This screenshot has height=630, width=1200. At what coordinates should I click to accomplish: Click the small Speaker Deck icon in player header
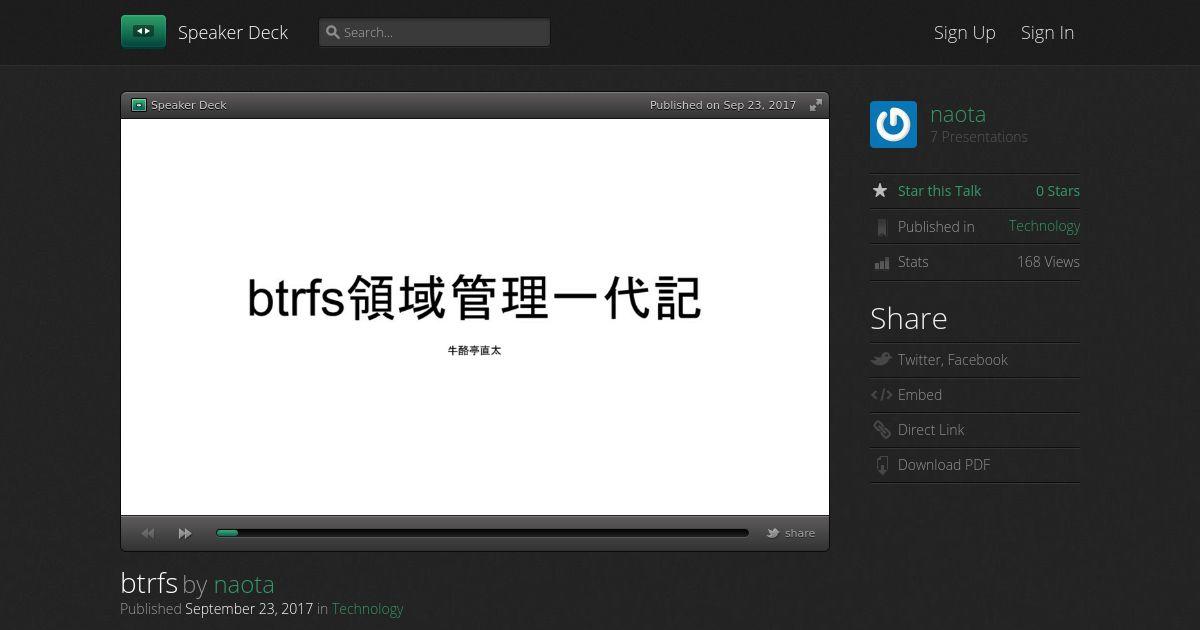click(139, 105)
